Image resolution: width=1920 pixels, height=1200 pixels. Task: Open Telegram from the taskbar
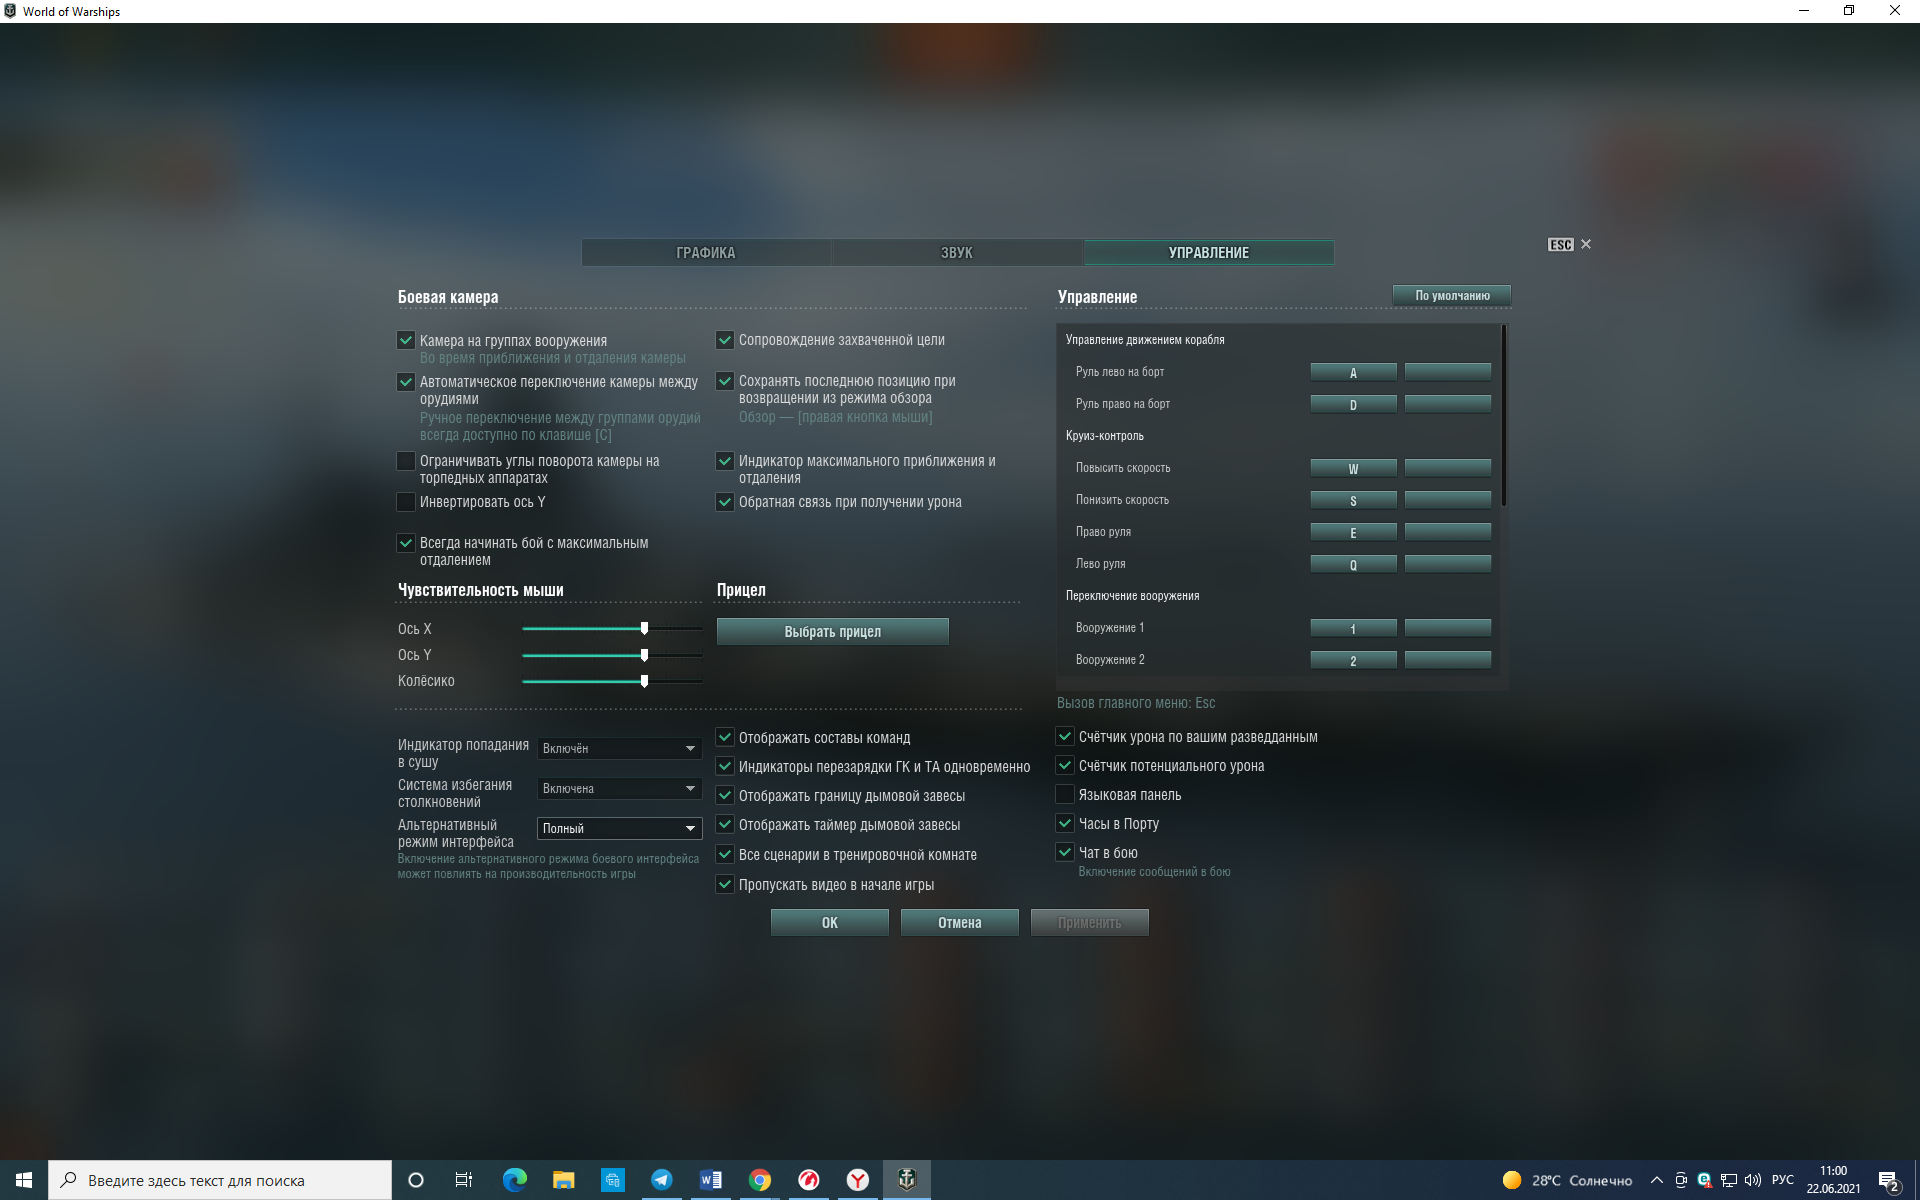[x=661, y=1180]
